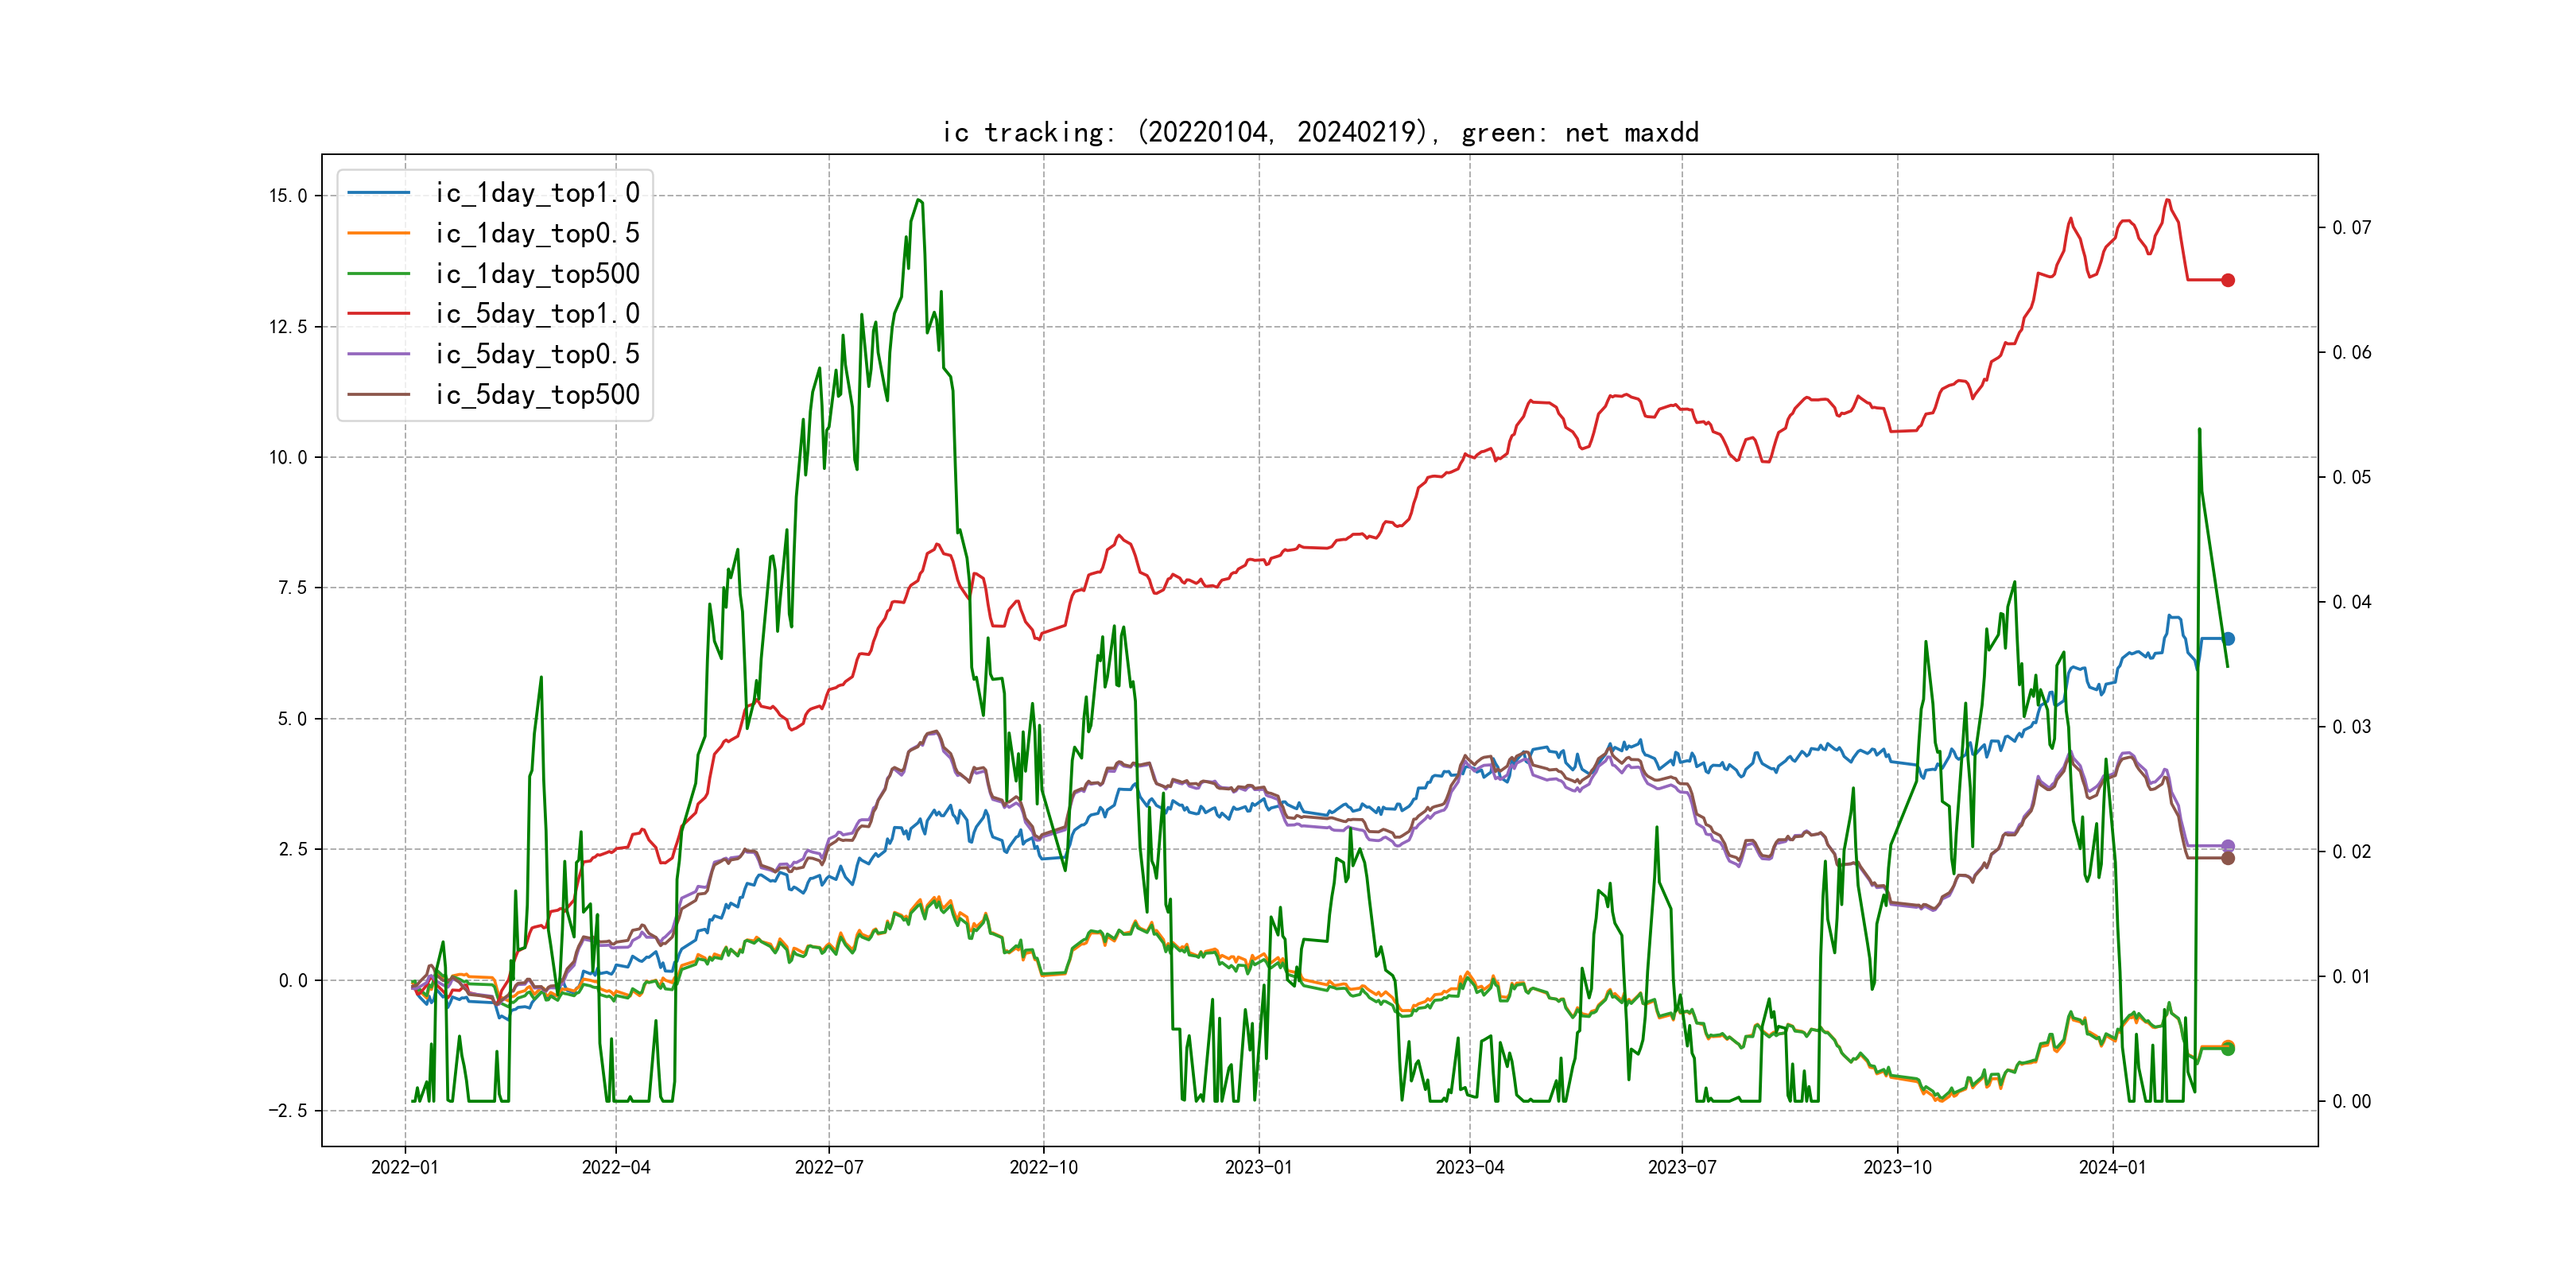Click the red legend line swatch
Viewport: 2576px width, 1288px height.
pyautogui.click(x=379, y=314)
